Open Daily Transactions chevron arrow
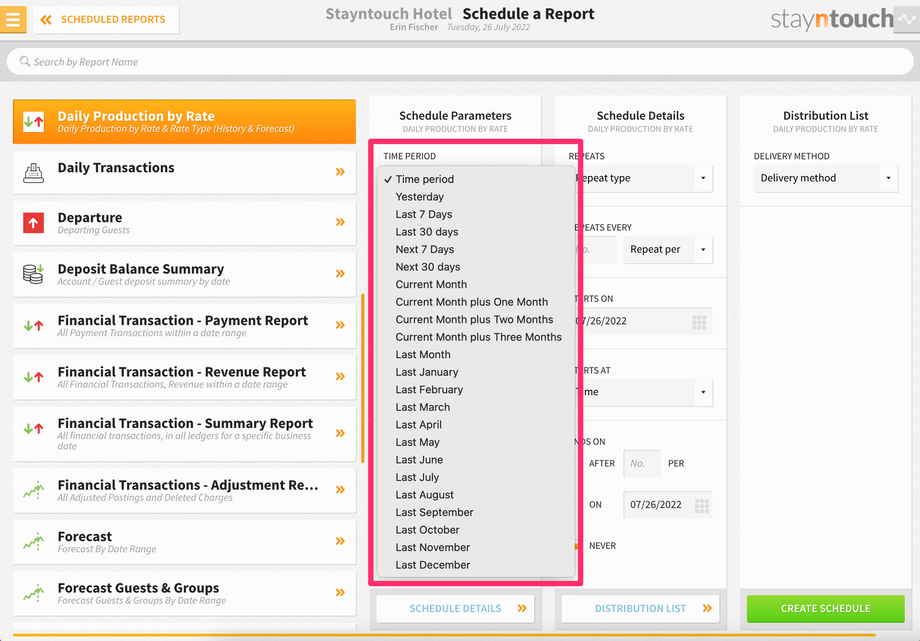Image resolution: width=920 pixels, height=641 pixels. (x=340, y=172)
